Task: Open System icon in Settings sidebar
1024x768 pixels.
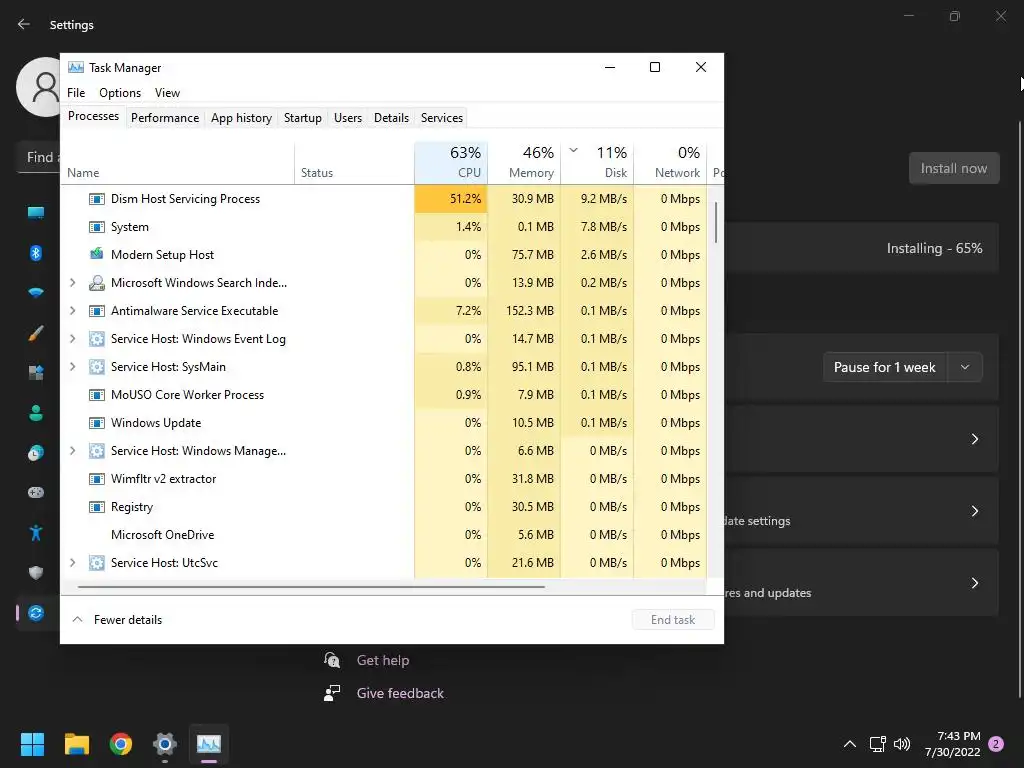Action: click(x=36, y=212)
